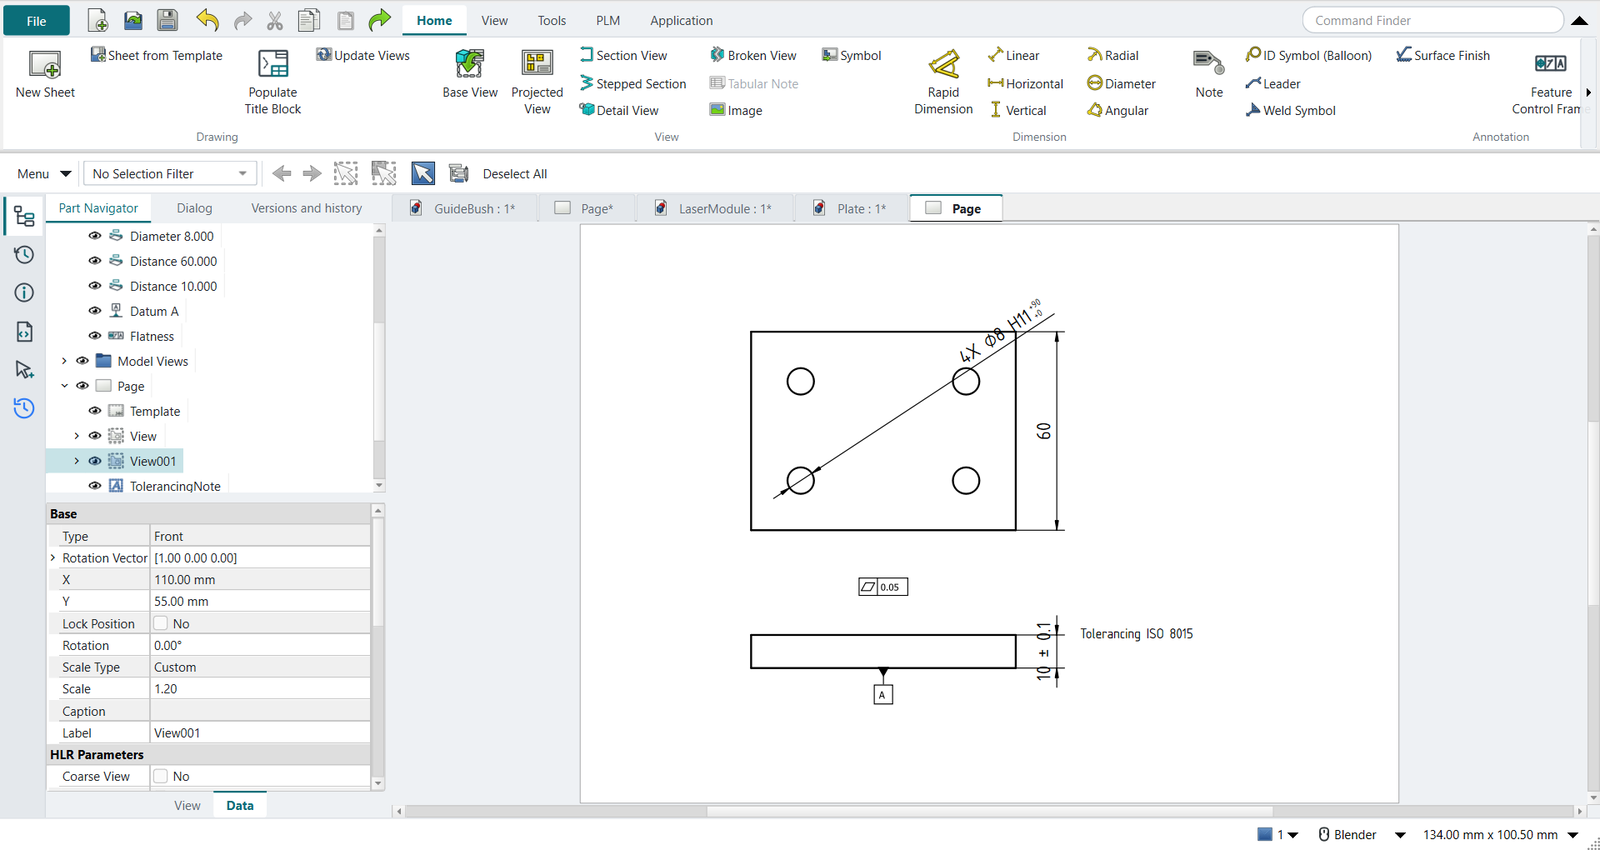Add a Projected View

pos(537,82)
